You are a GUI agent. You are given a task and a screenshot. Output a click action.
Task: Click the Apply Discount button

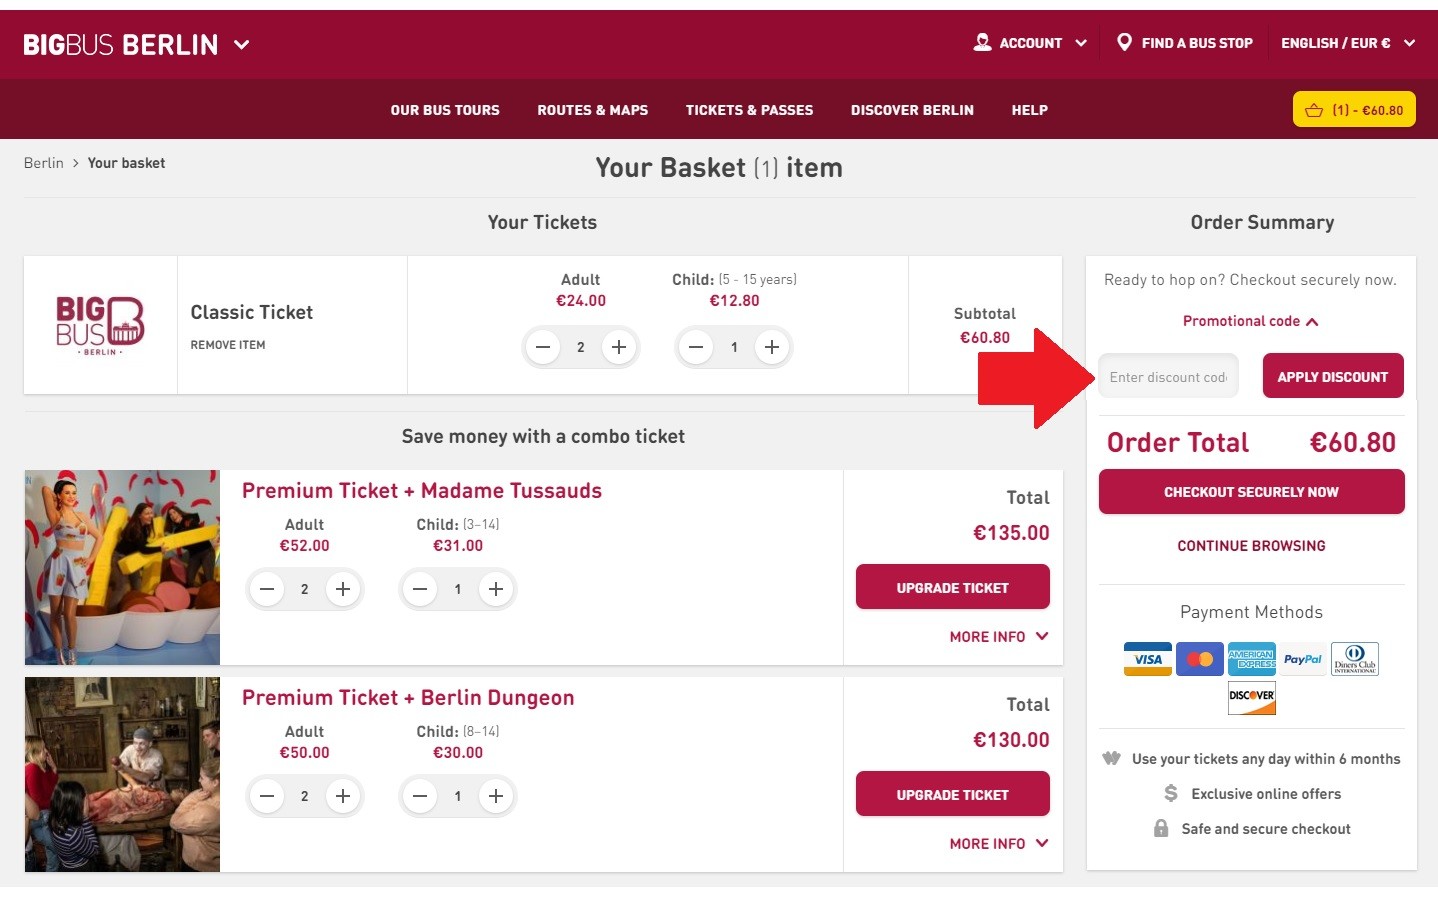(x=1332, y=376)
